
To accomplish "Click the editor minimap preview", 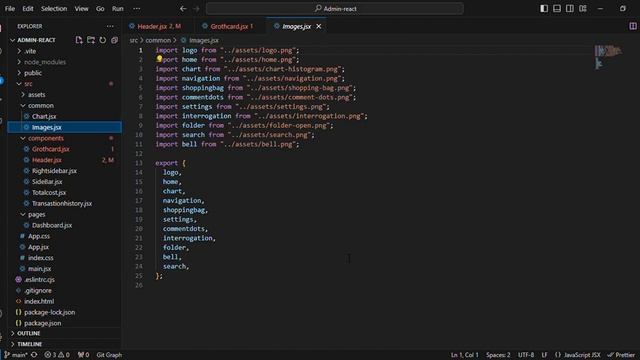I will (x=608, y=57).
